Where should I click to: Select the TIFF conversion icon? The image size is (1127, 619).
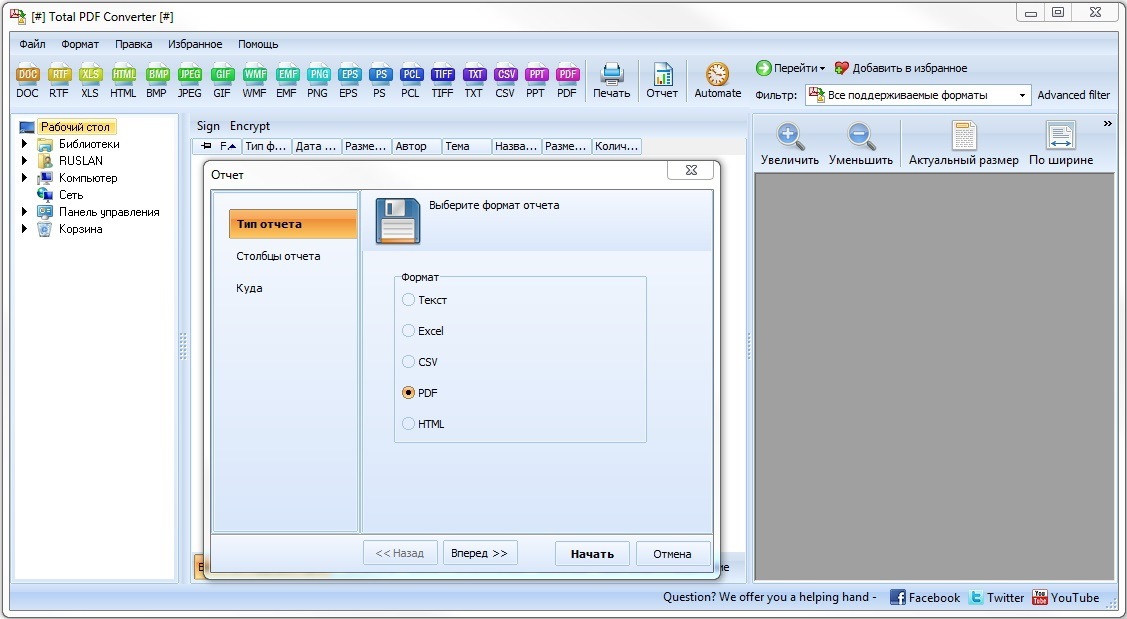pyautogui.click(x=443, y=81)
